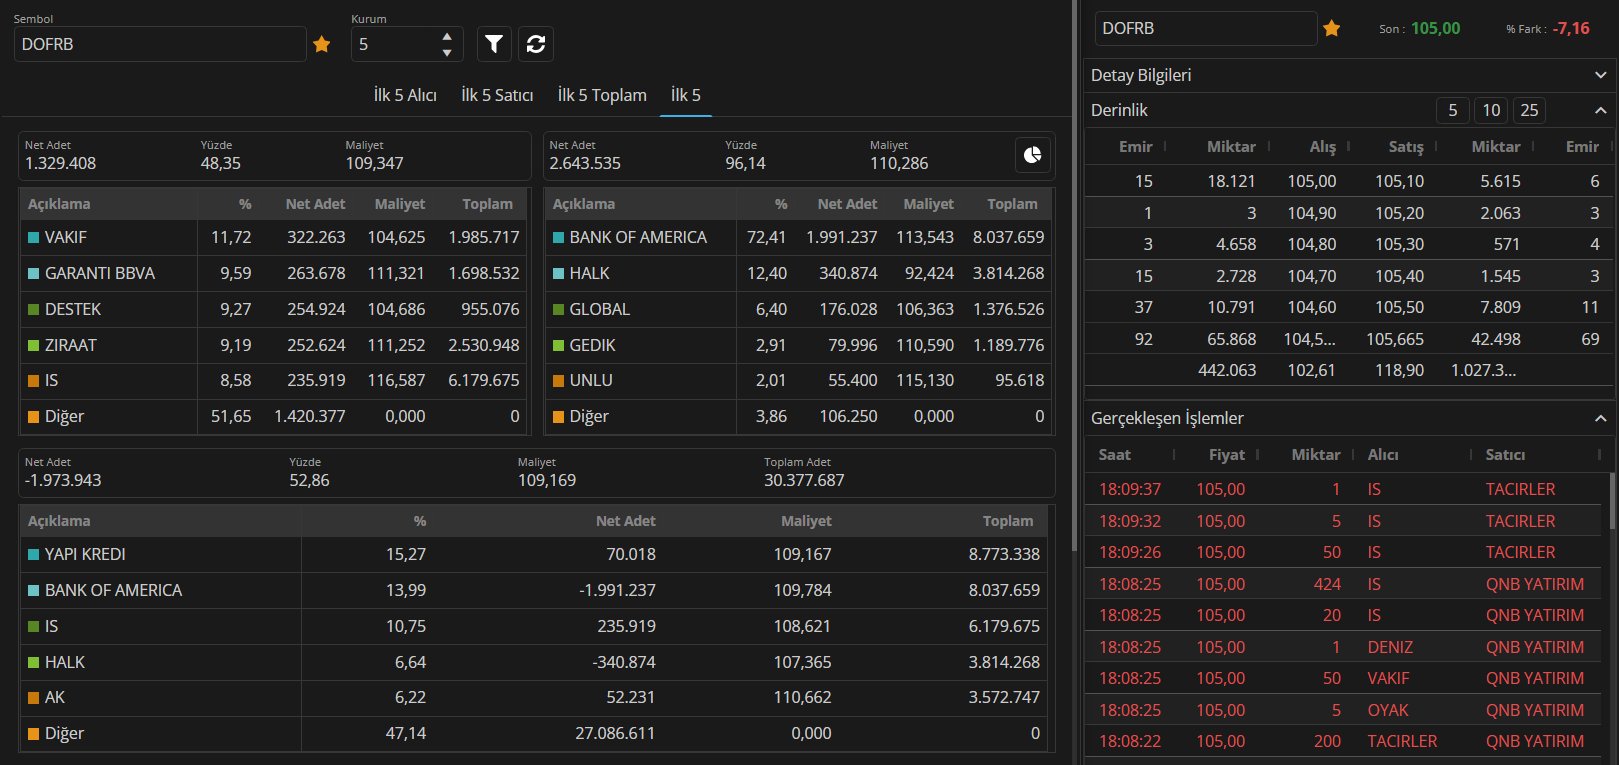Expand the Detay Bilgileri section
Screen dimensions: 1619x765
click(x=1600, y=75)
